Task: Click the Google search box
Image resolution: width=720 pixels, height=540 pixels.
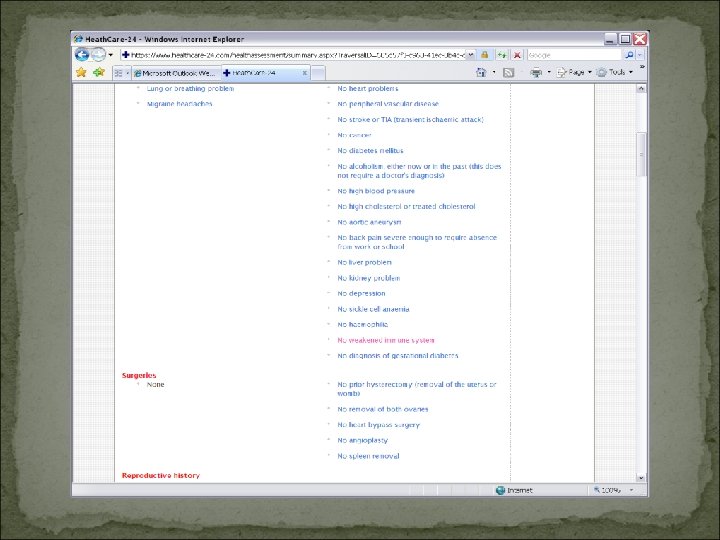Action: 574,55
